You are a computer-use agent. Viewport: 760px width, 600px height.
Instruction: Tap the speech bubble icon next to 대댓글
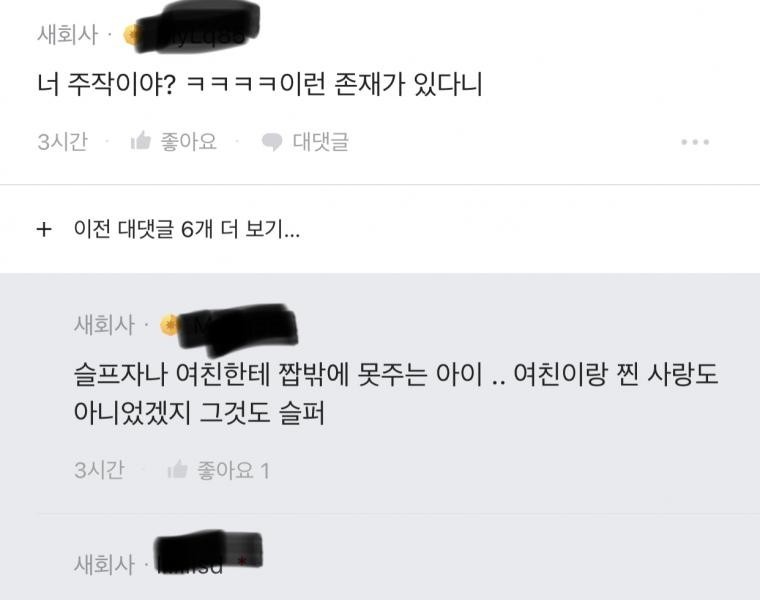272,142
